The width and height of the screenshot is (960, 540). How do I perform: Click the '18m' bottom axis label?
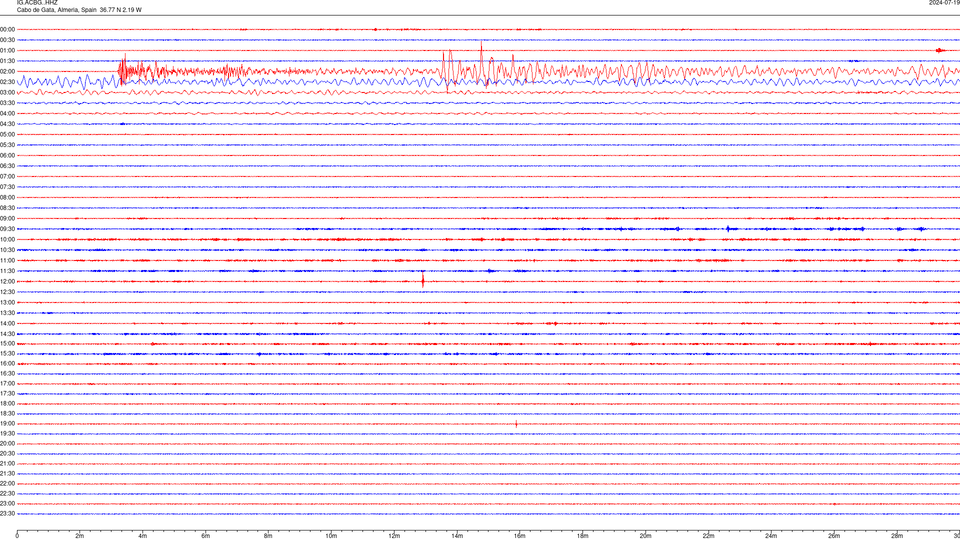(583, 536)
